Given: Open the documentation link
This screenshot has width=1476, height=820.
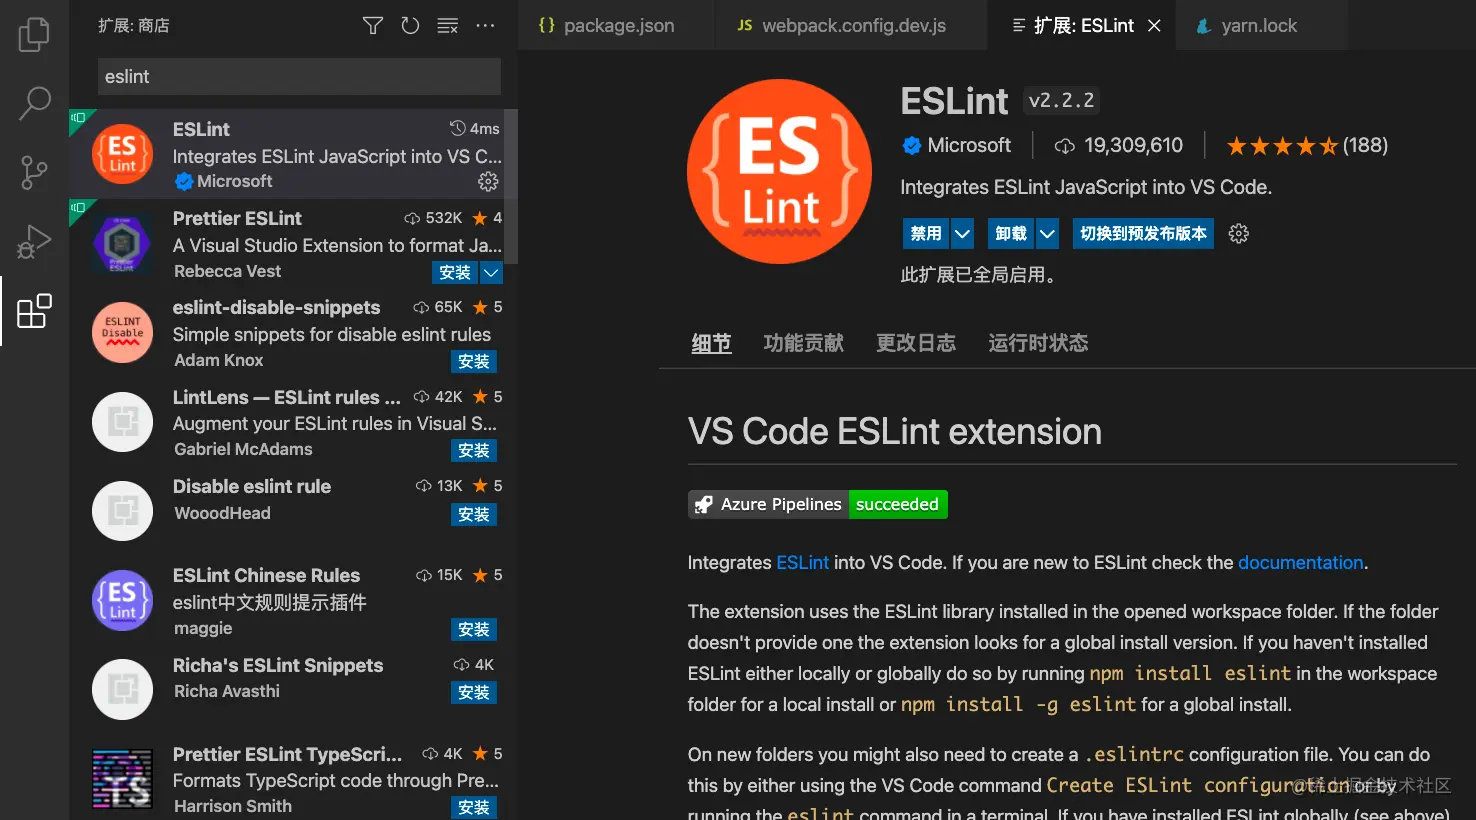Looking at the screenshot, I should pos(1300,563).
